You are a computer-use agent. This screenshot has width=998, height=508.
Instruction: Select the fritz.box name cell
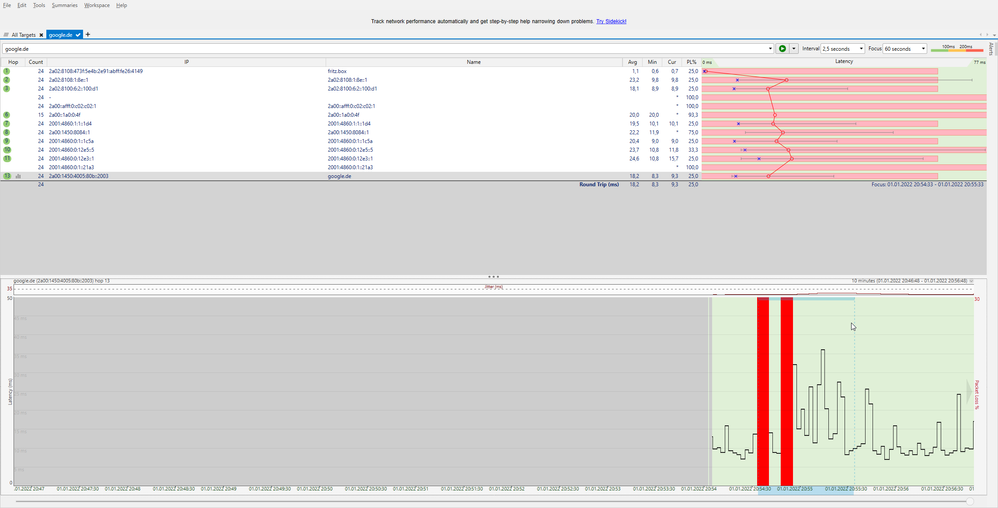(337, 71)
